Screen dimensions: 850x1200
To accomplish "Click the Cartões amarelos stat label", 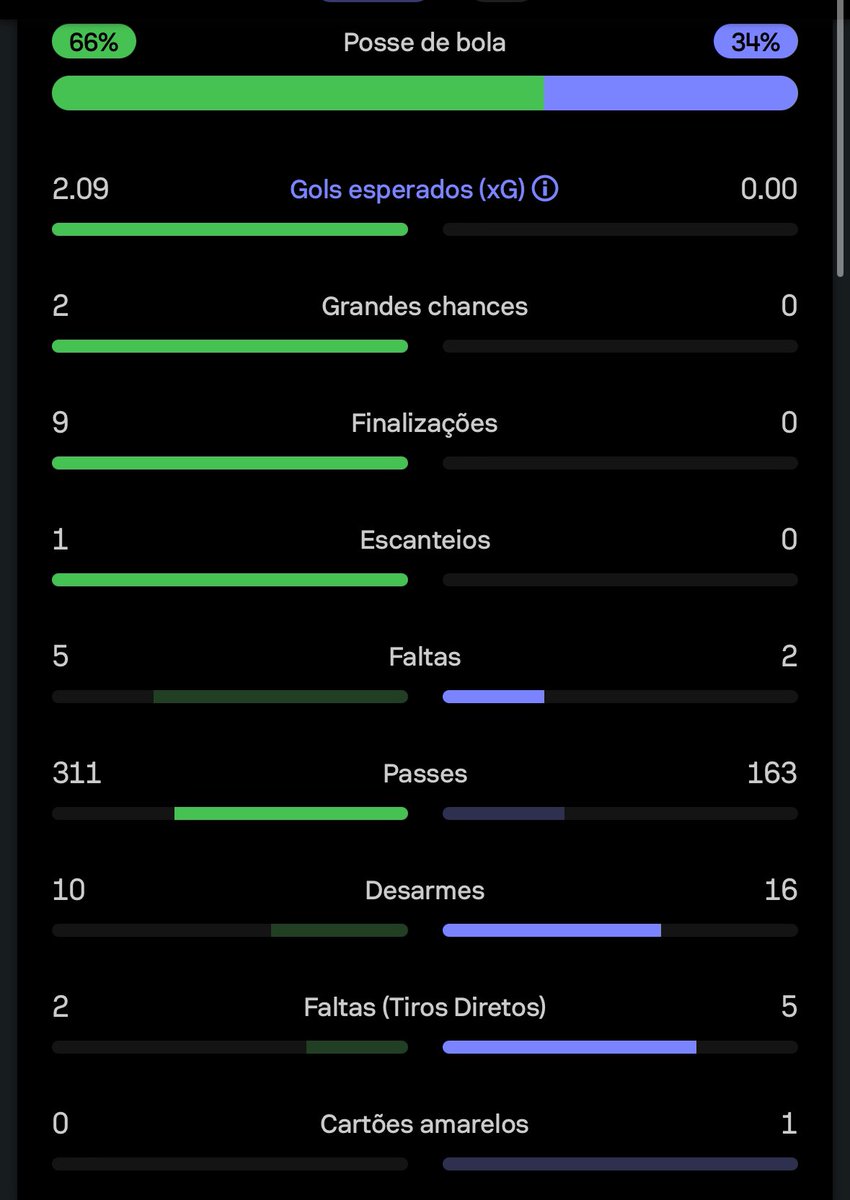I will (x=424, y=1124).
